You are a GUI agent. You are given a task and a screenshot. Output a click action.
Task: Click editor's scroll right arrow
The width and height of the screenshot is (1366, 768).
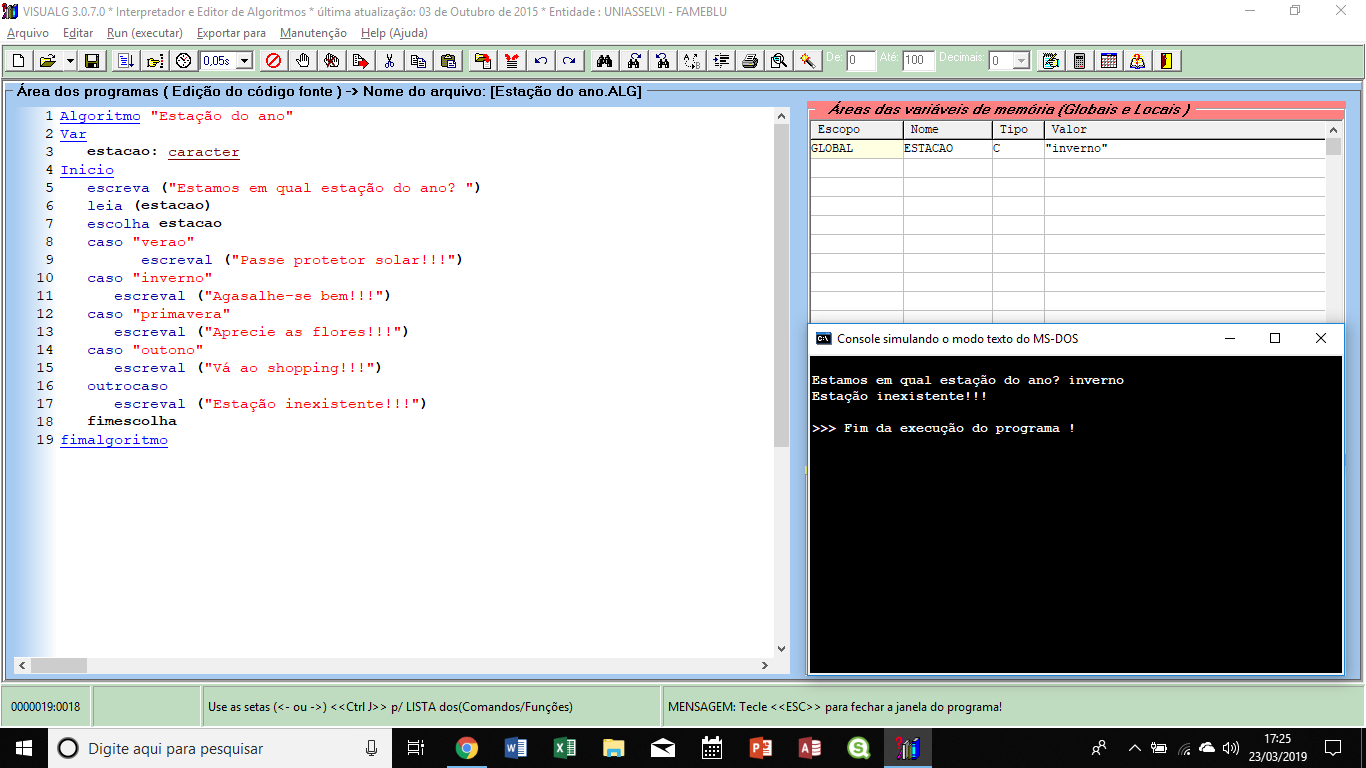766,665
